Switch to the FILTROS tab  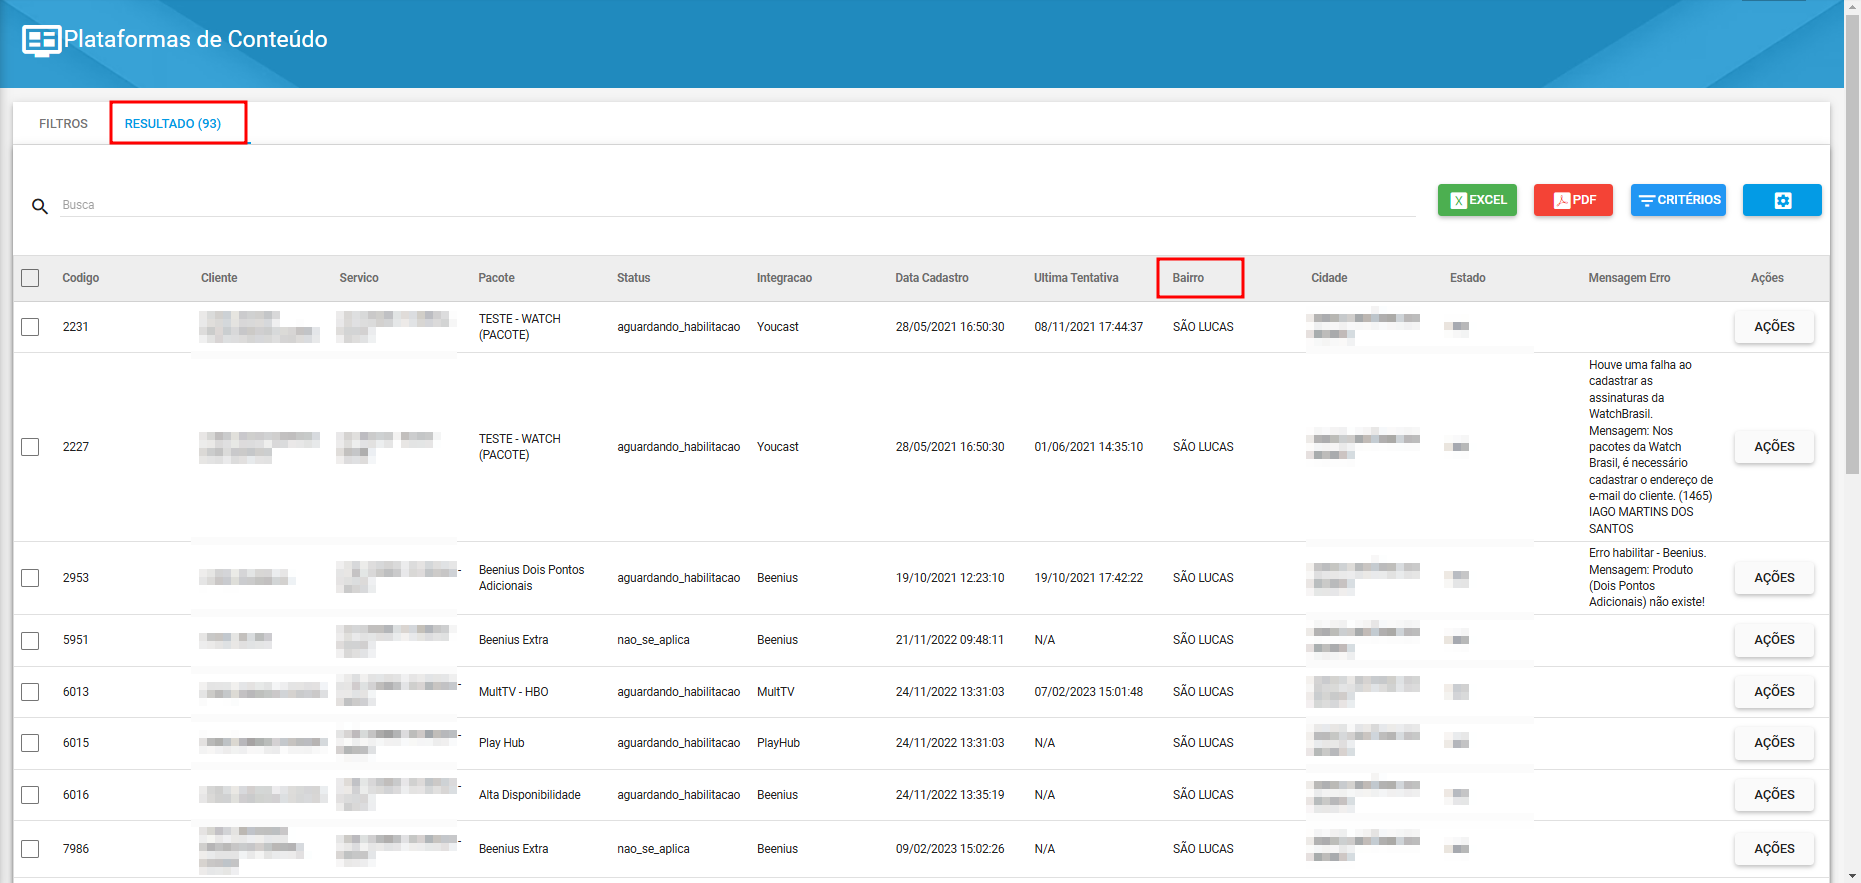(63, 124)
